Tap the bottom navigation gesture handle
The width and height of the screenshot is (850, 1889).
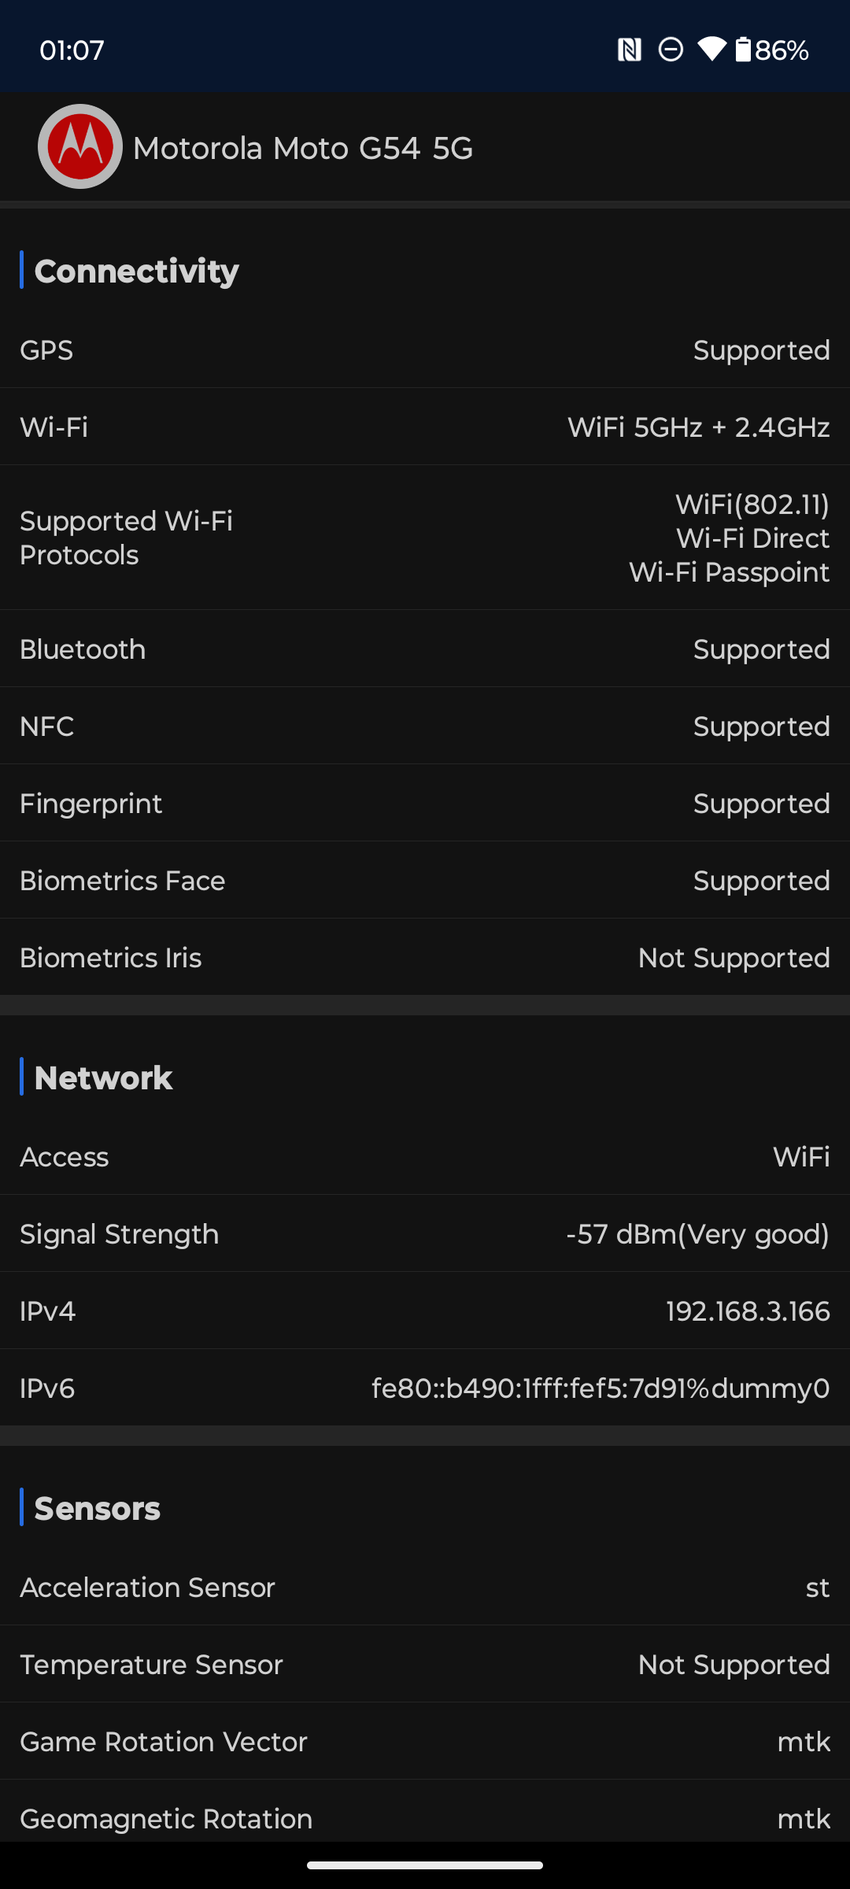coord(425,1865)
